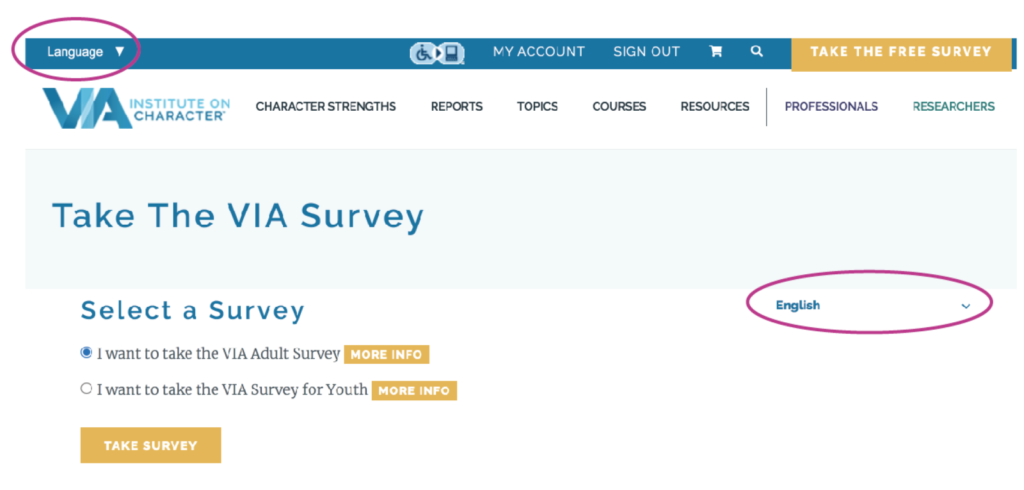Select the VIA Adult Survey option

pyautogui.click(x=86, y=353)
